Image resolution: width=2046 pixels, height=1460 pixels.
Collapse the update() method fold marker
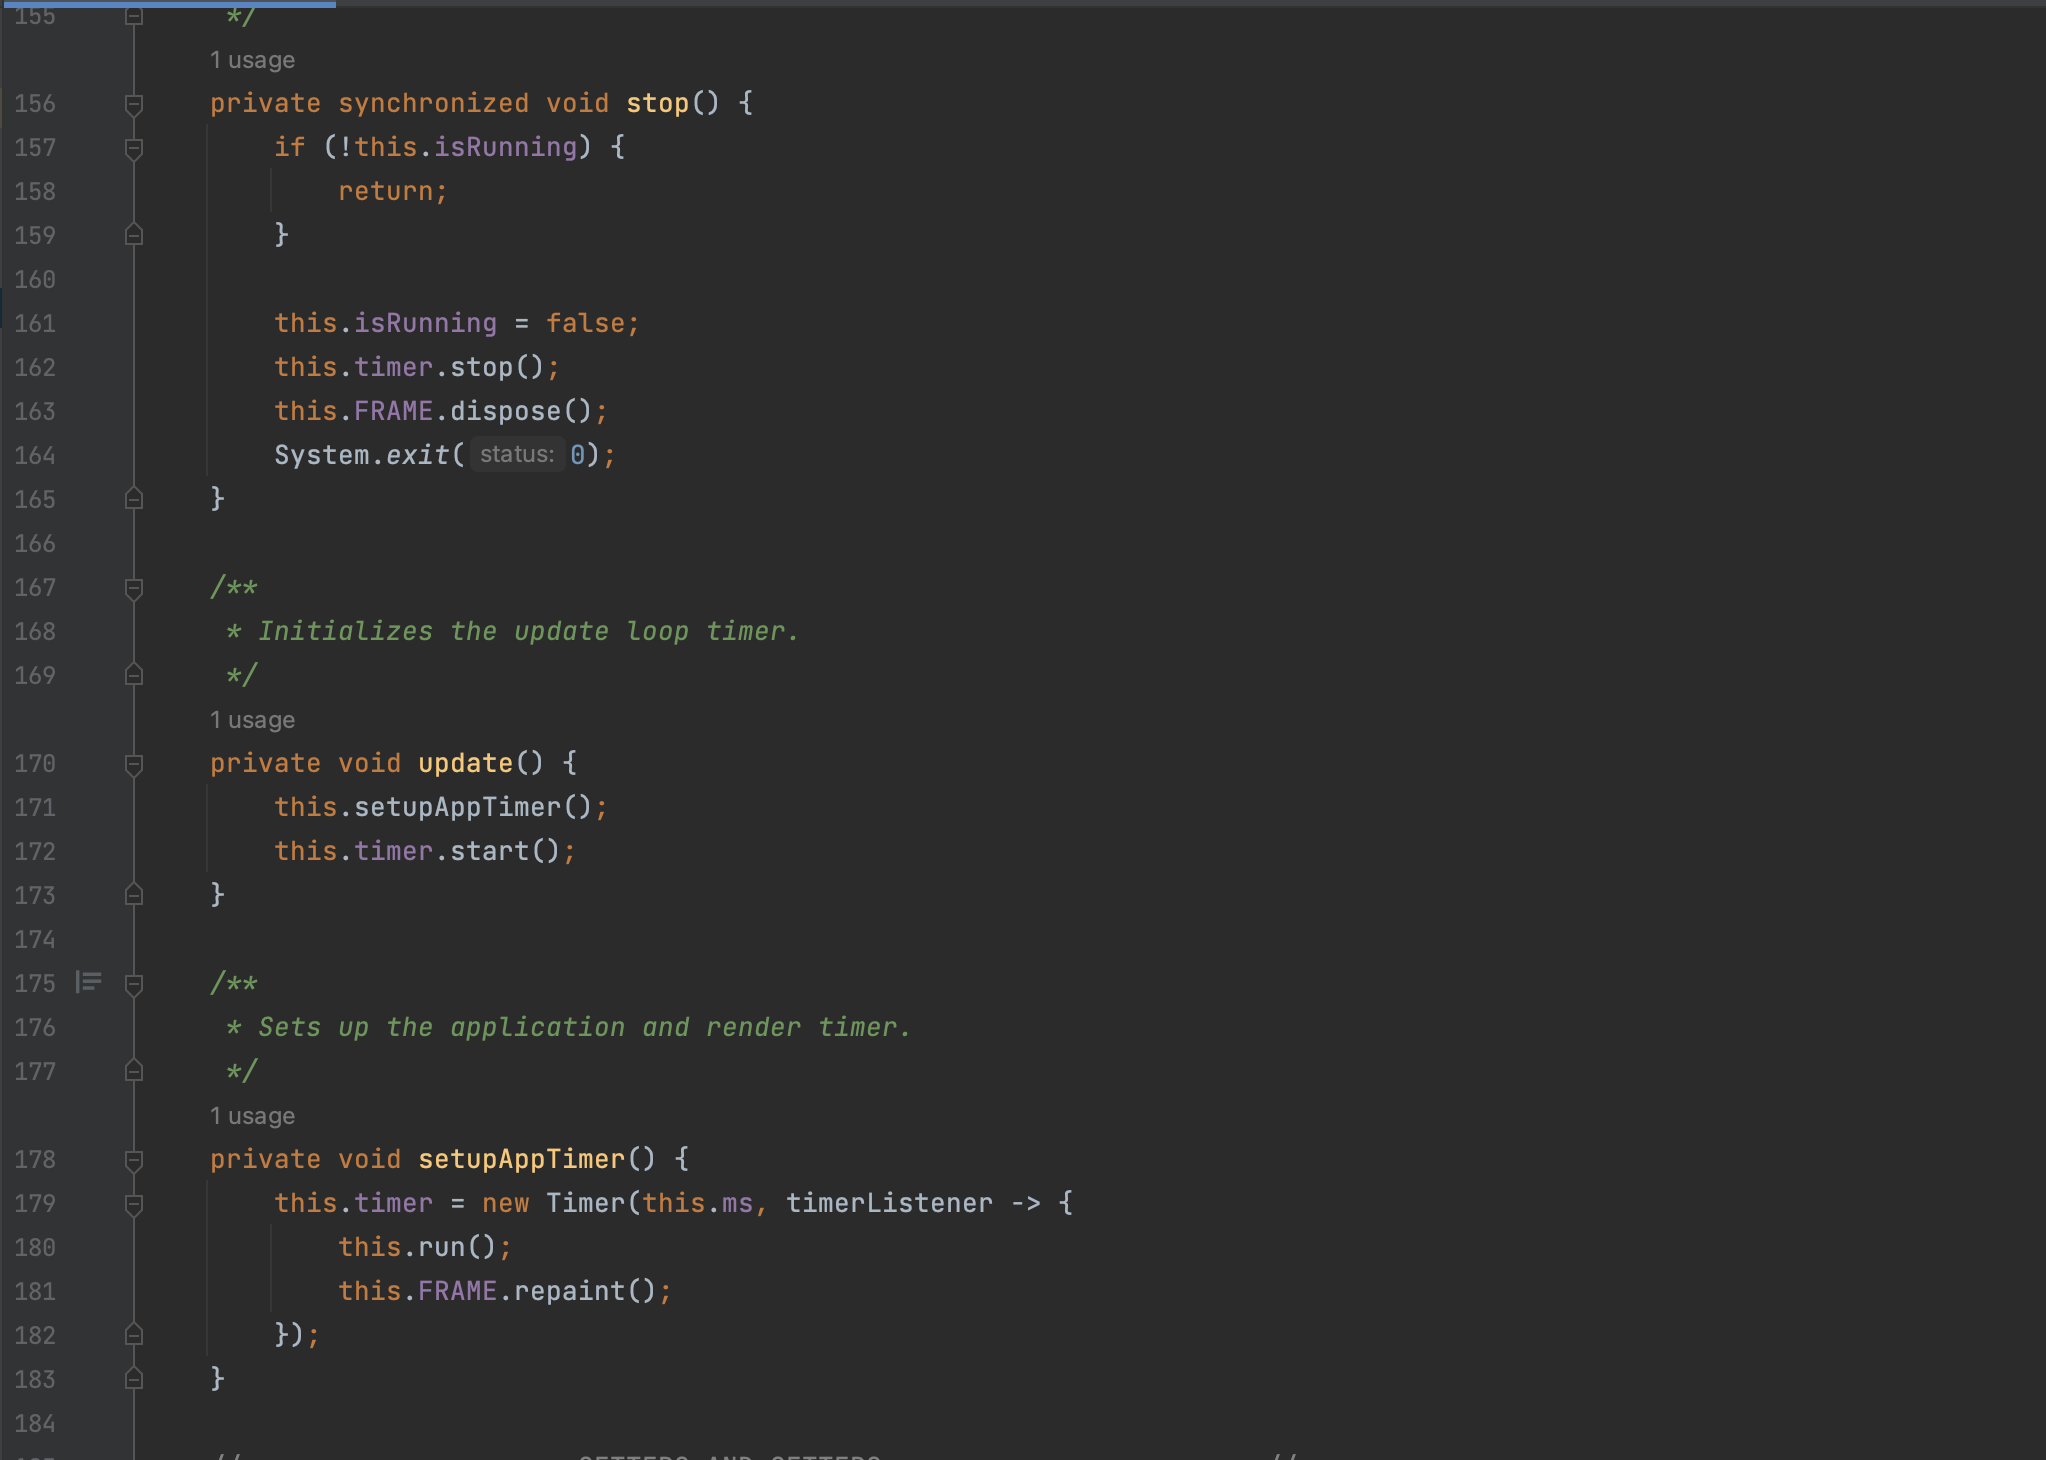click(133, 764)
